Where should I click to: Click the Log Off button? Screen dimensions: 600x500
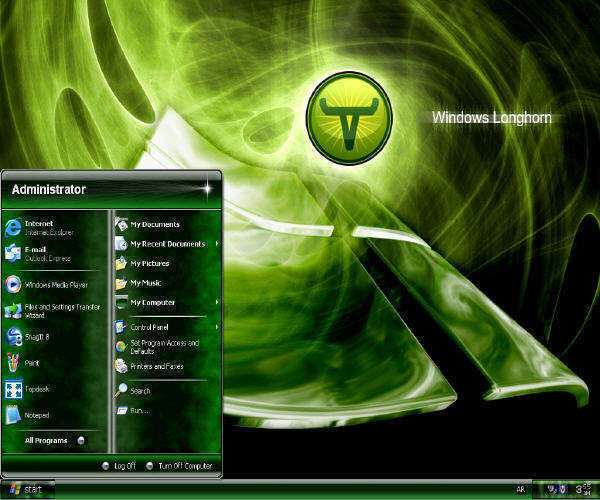click(119, 466)
